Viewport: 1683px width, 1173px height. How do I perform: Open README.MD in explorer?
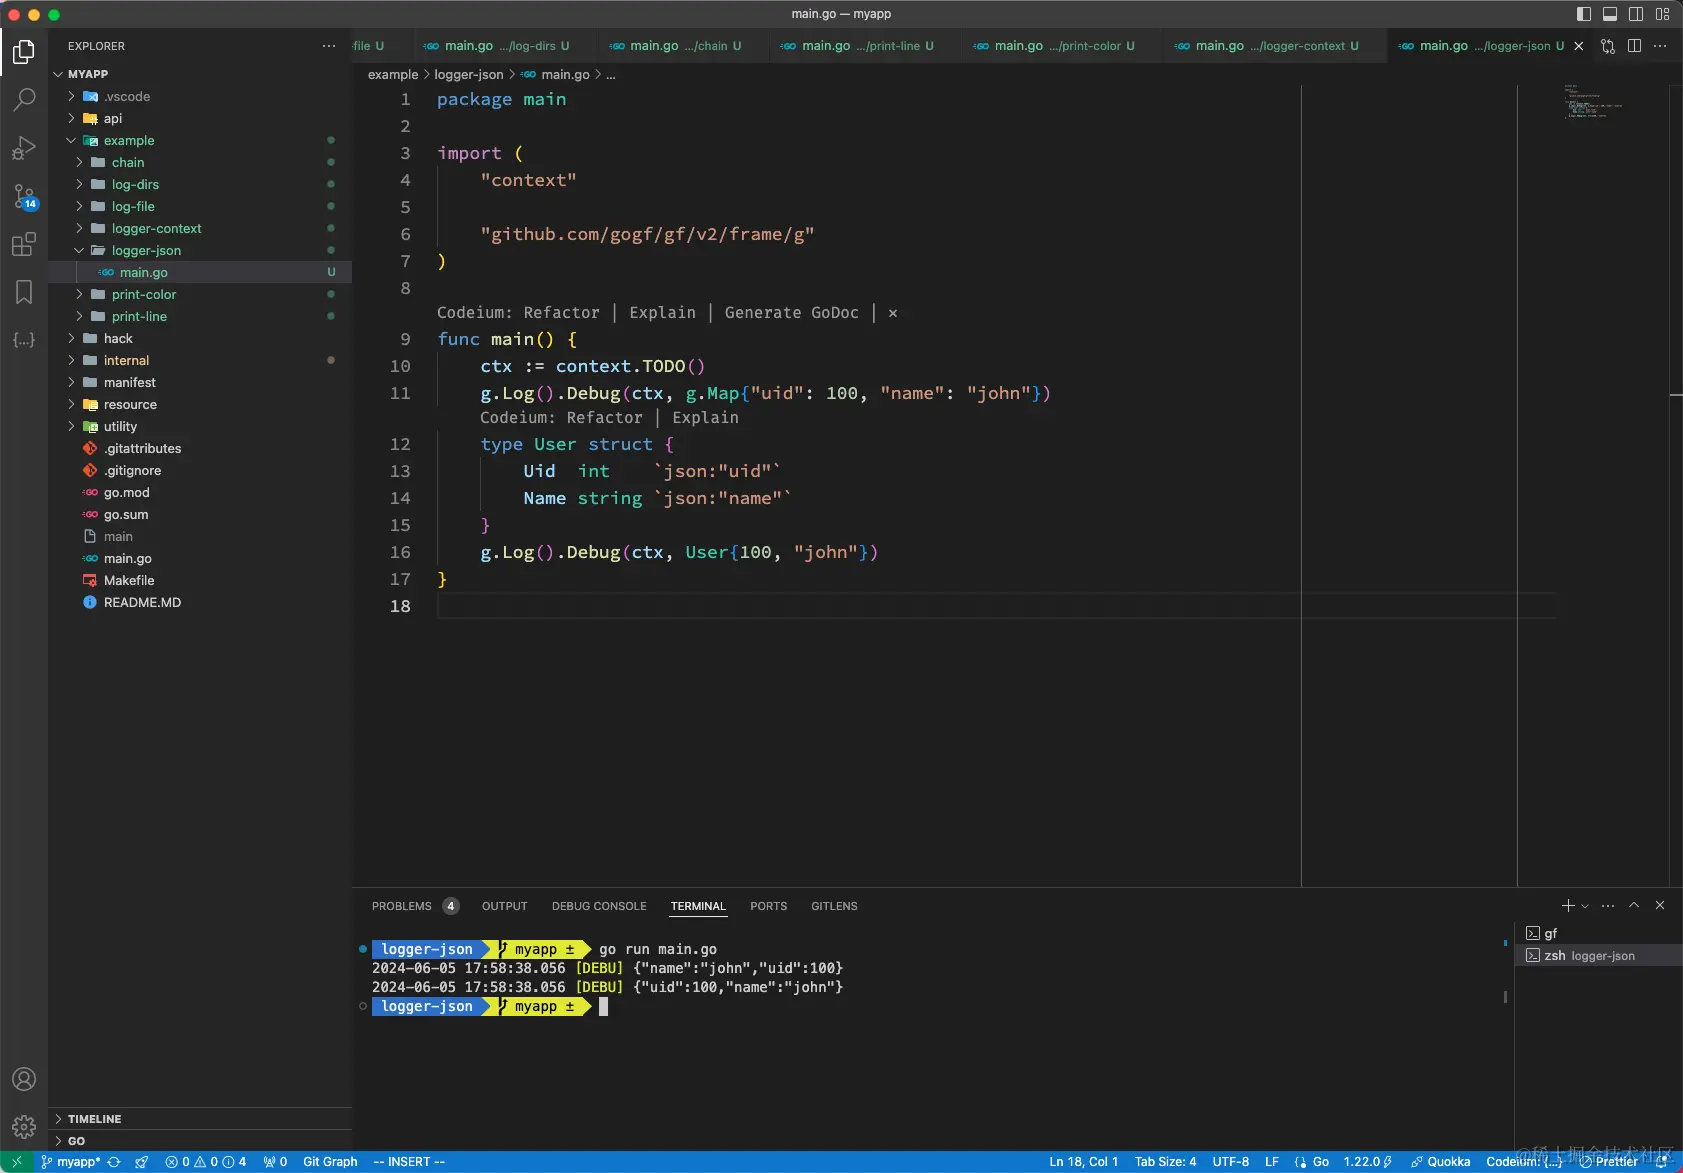pos(142,603)
